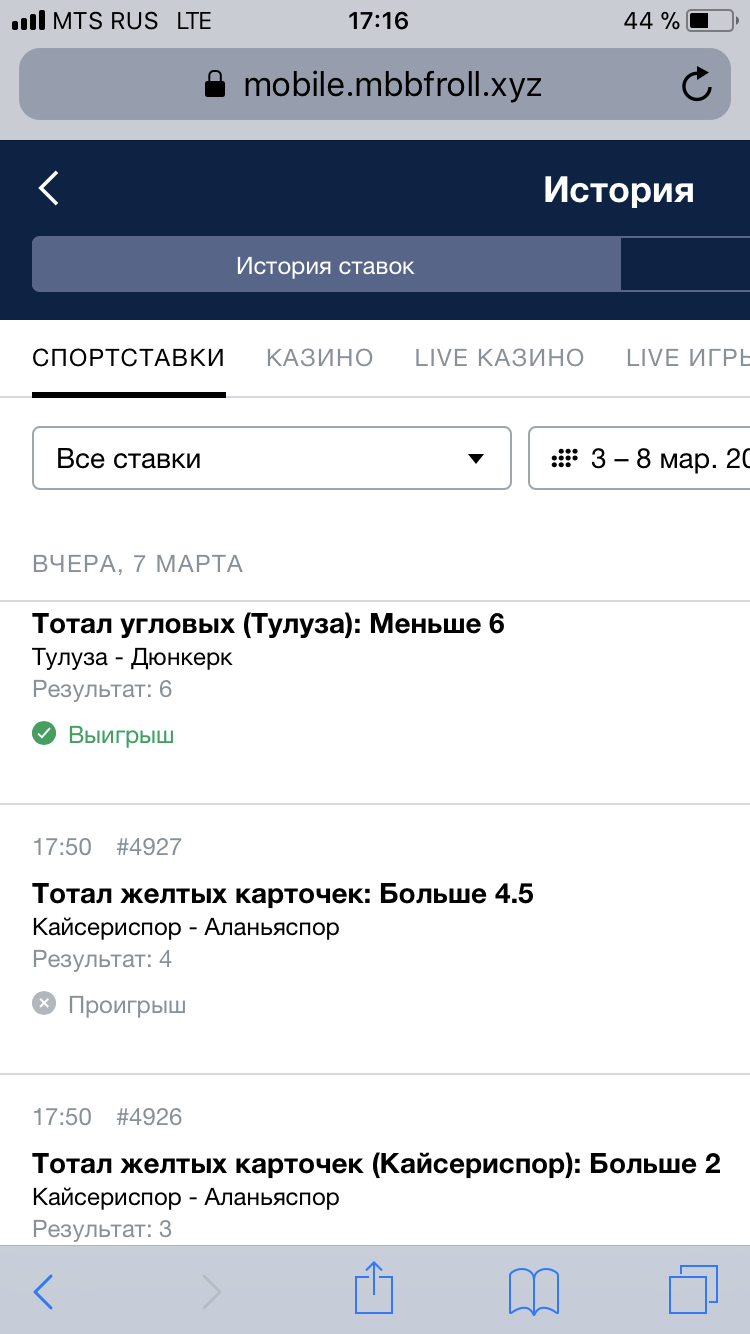Tap the back chevron next to История
750x1334 pixels.
click(47, 187)
